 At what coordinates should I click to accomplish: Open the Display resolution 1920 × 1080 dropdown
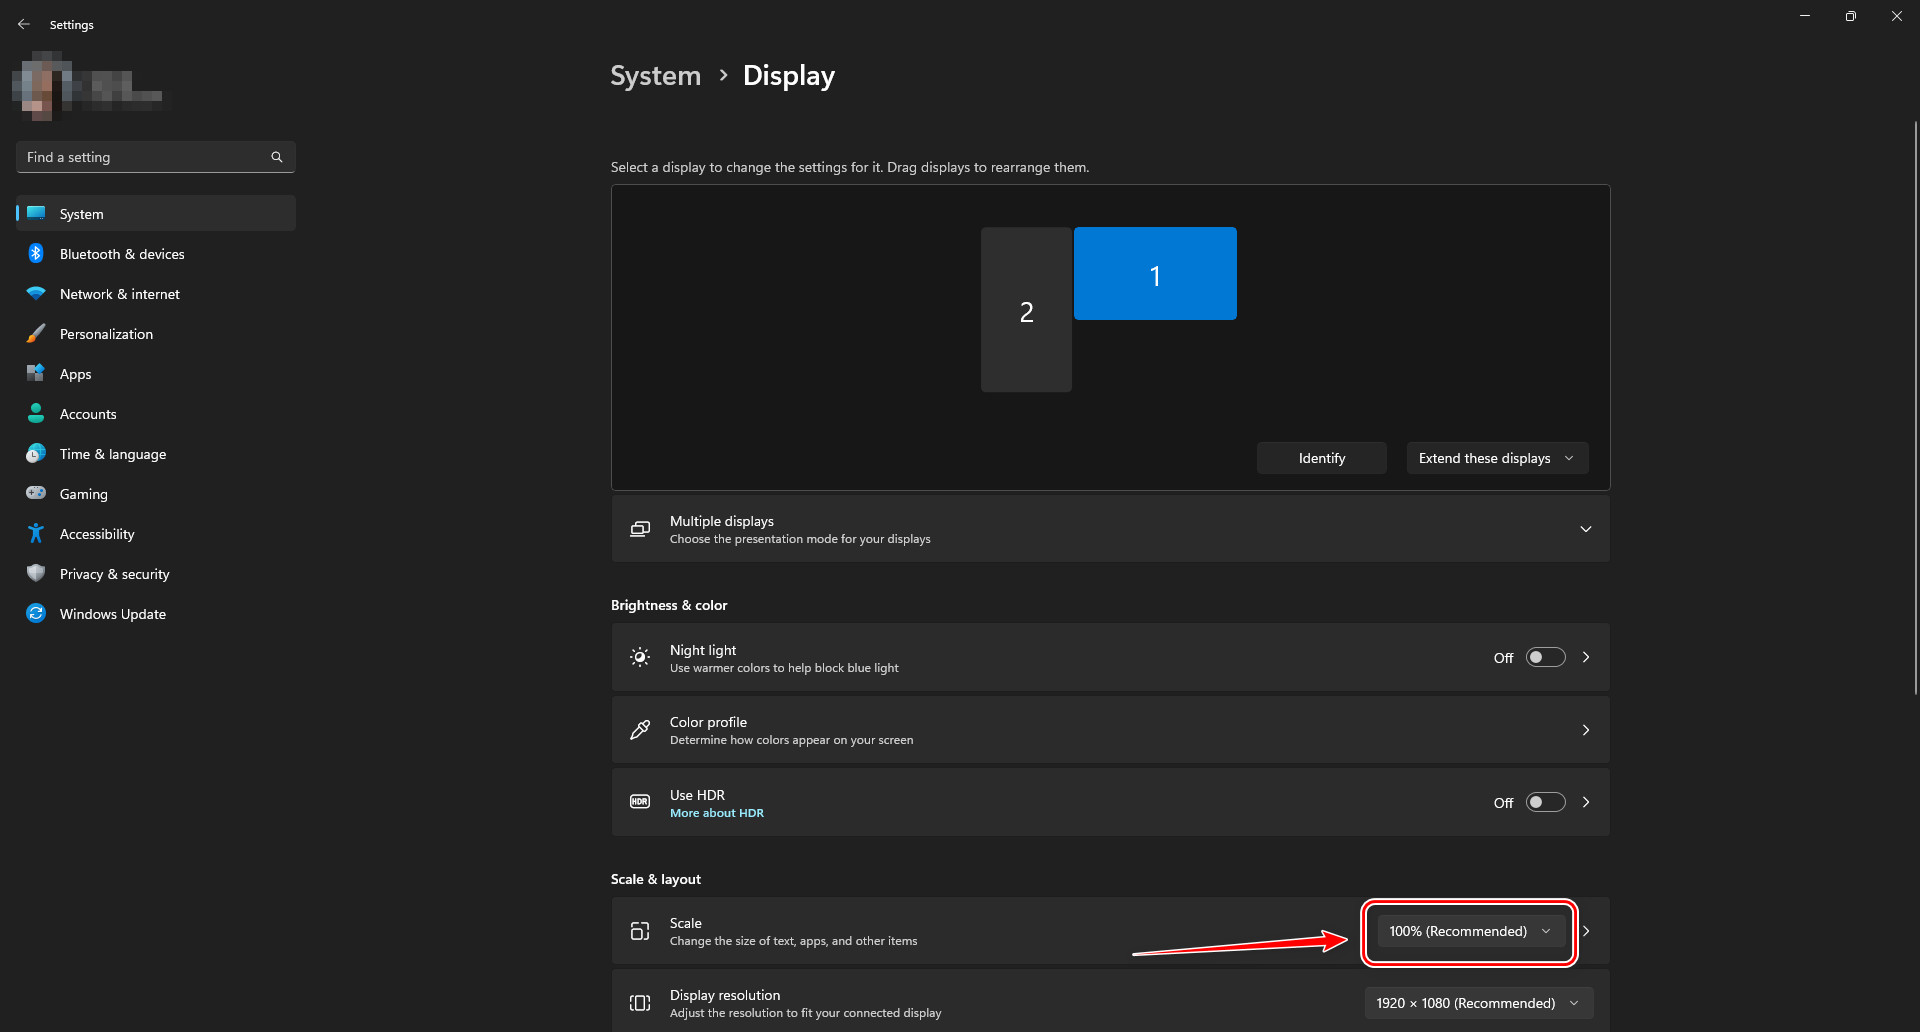1478,1003
